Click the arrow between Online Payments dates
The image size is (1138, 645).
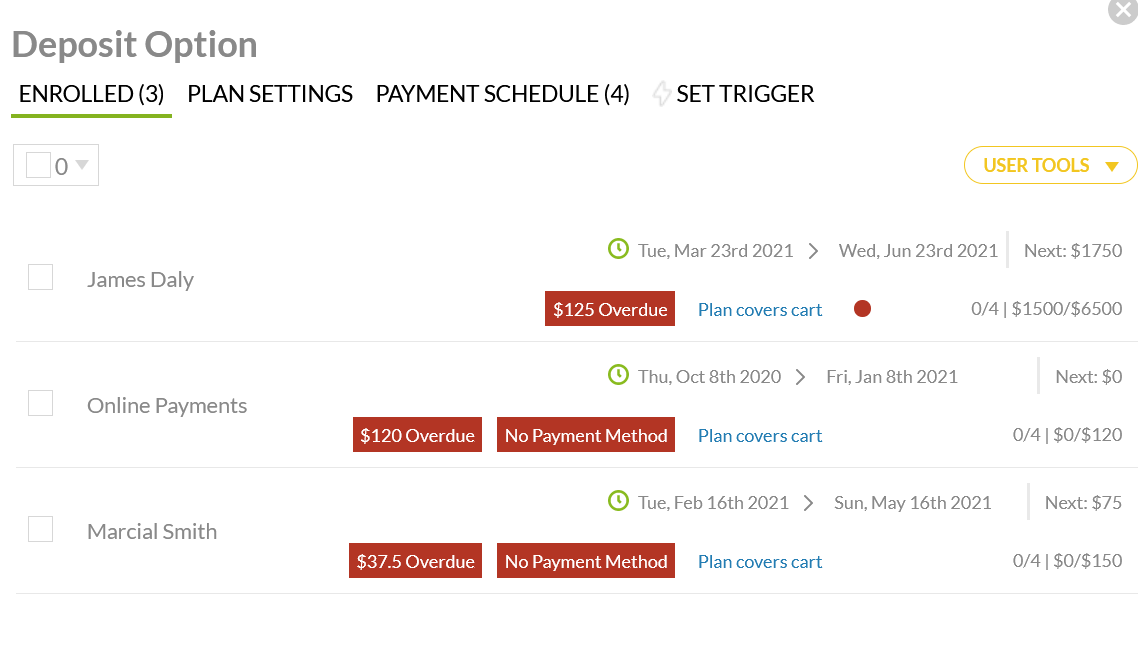pyautogui.click(x=801, y=377)
